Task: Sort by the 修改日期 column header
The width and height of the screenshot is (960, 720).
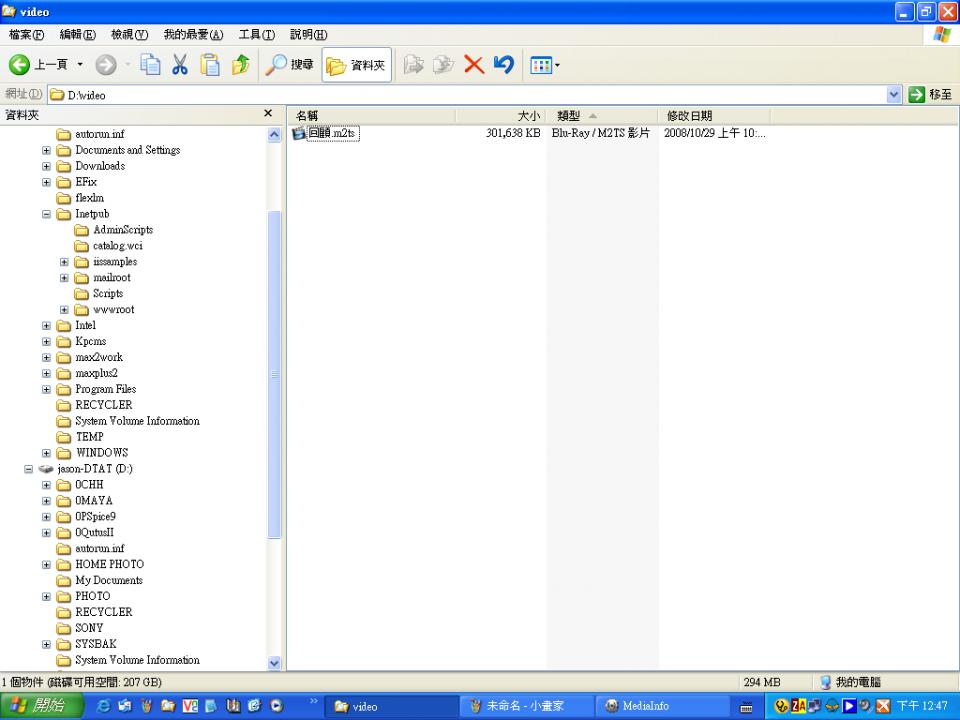Action: [x=713, y=116]
